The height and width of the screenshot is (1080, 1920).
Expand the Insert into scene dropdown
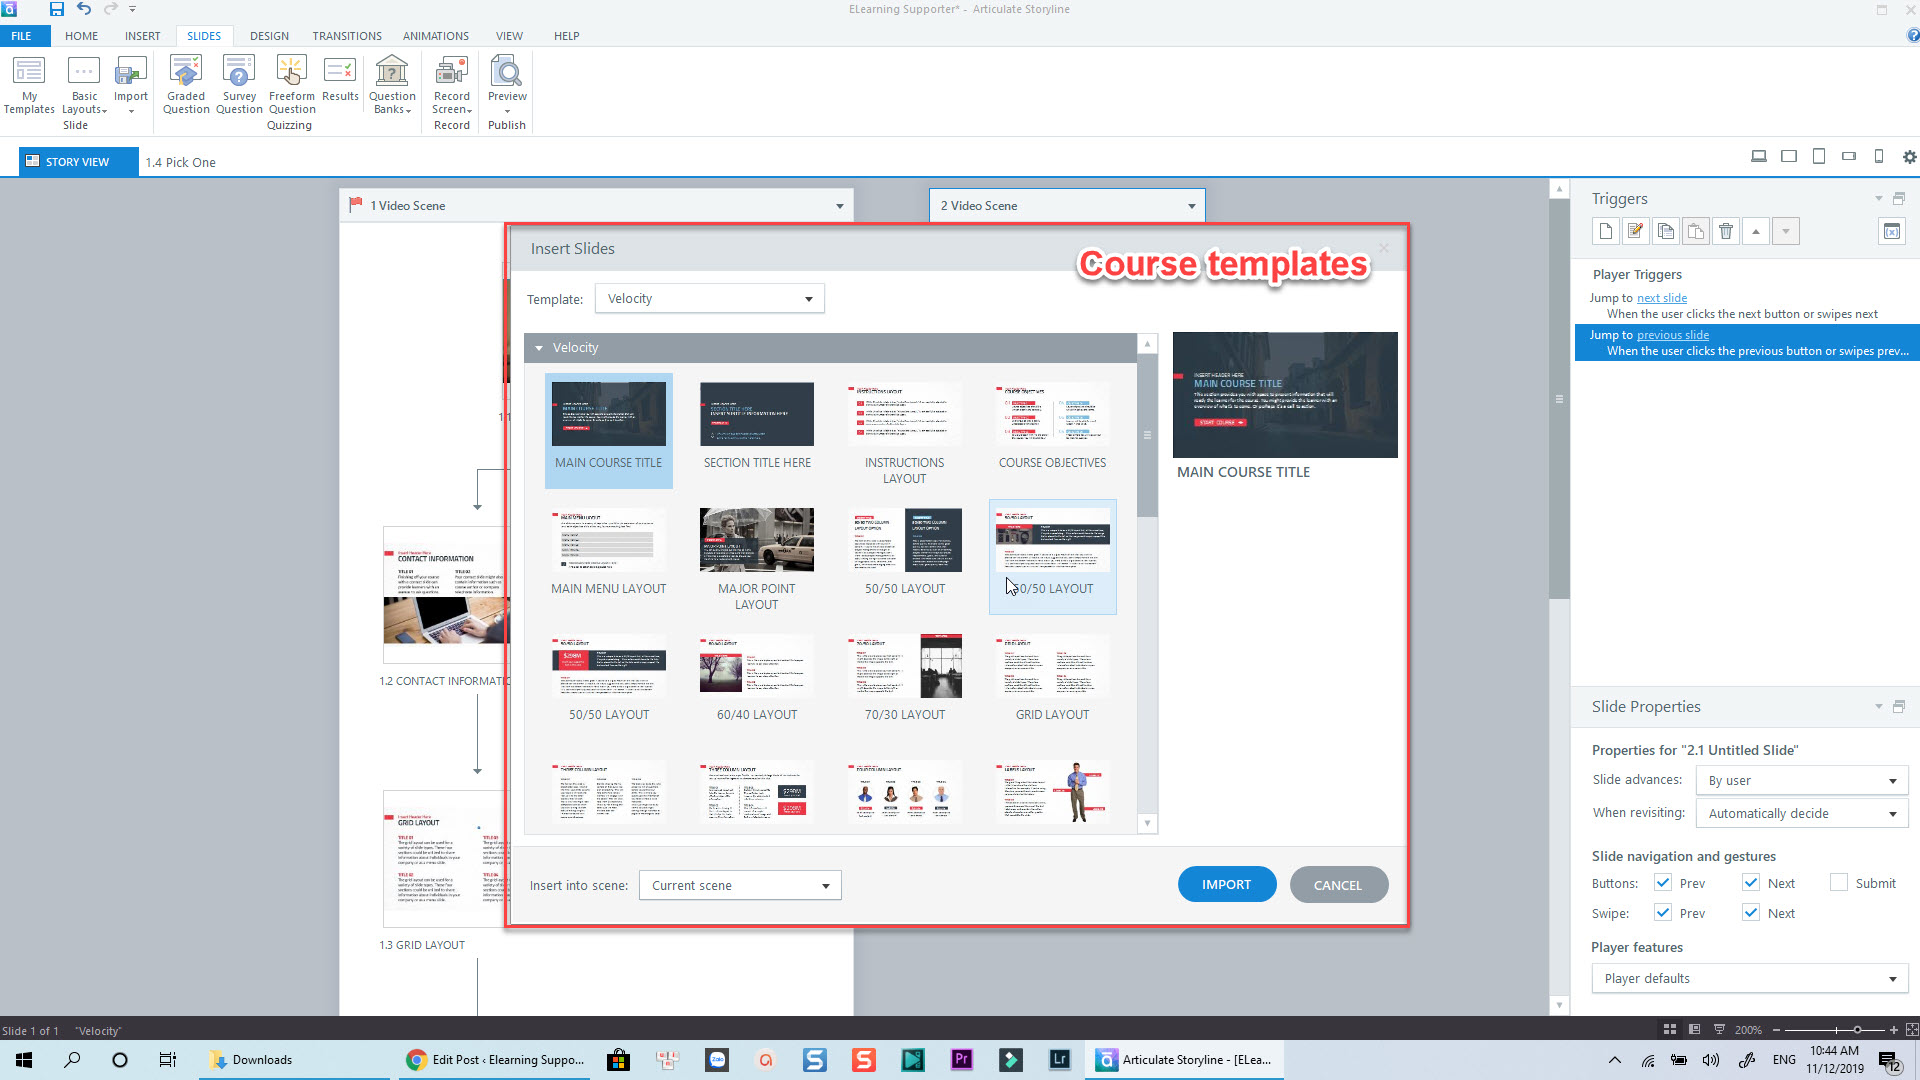pyautogui.click(x=740, y=886)
